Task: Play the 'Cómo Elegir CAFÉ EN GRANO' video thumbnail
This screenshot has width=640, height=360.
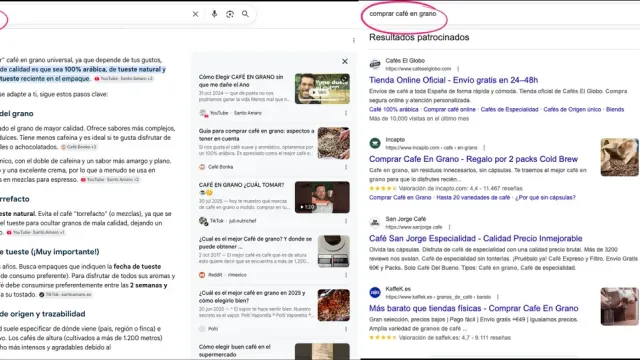Action: coord(322,89)
